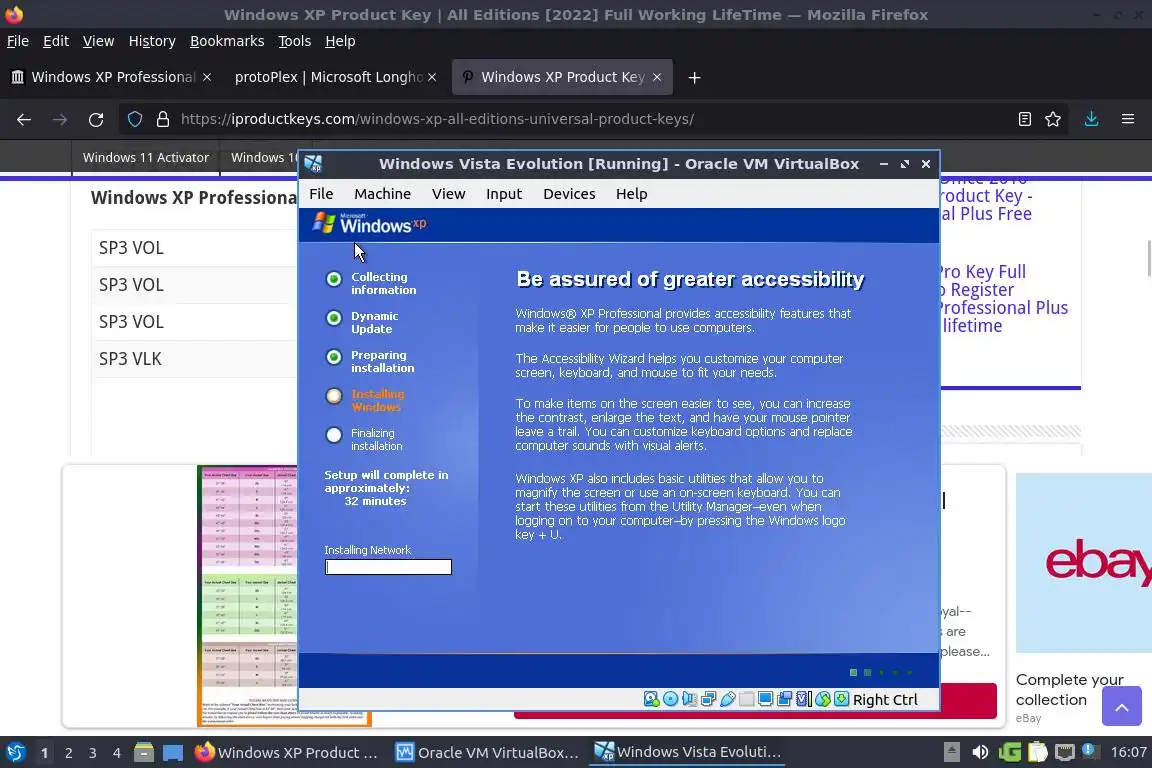
Task: Open the USB devices status icon
Action: (x=727, y=699)
